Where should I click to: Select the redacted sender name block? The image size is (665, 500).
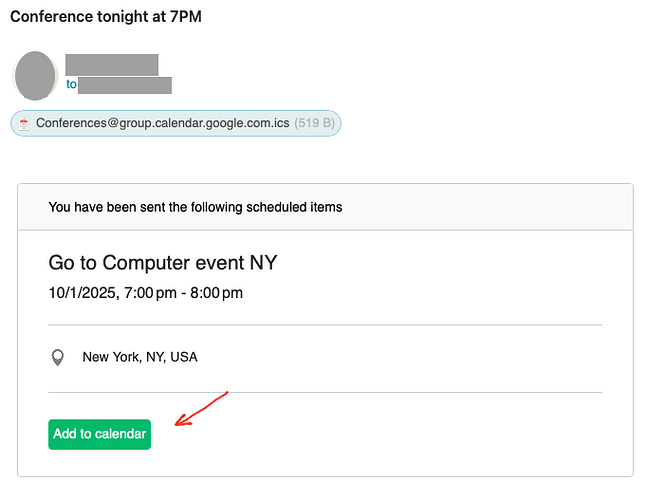112,64
